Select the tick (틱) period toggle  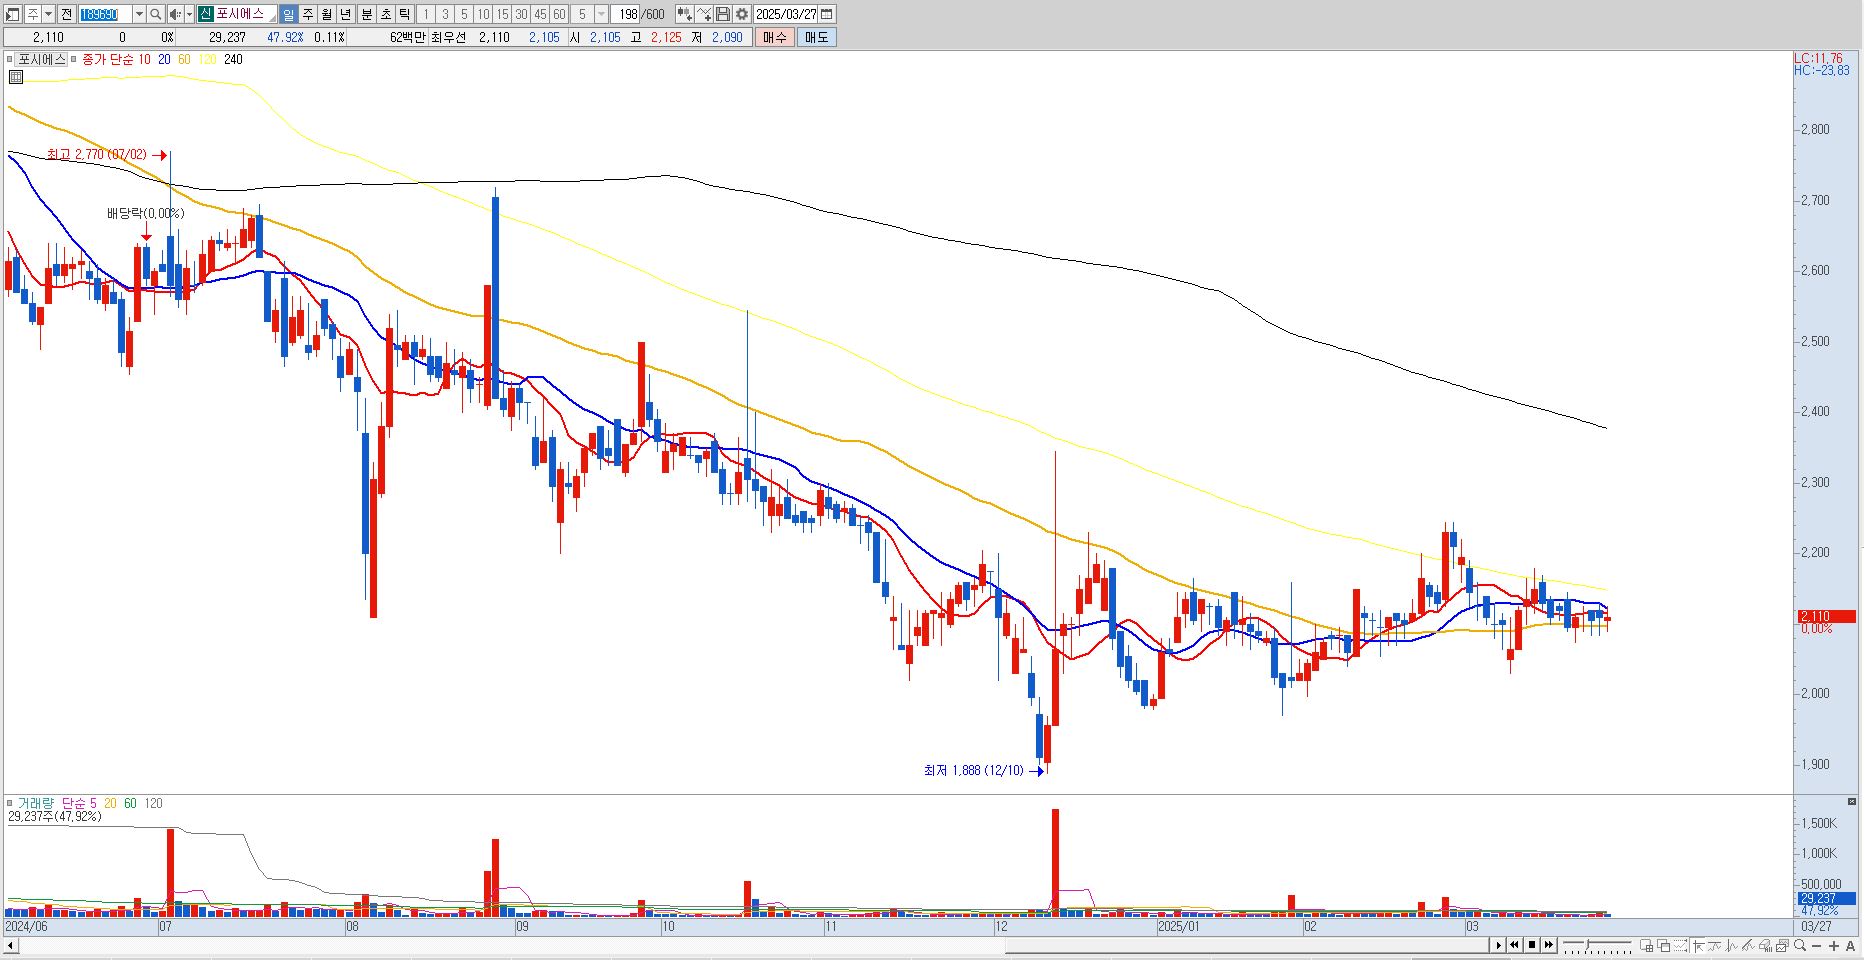tap(404, 14)
